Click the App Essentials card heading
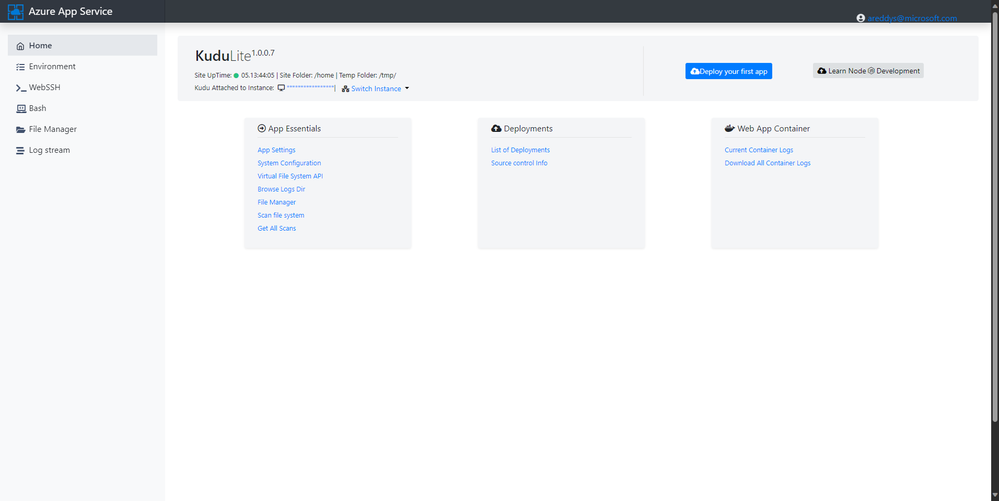The width and height of the screenshot is (999, 501). 294,128
